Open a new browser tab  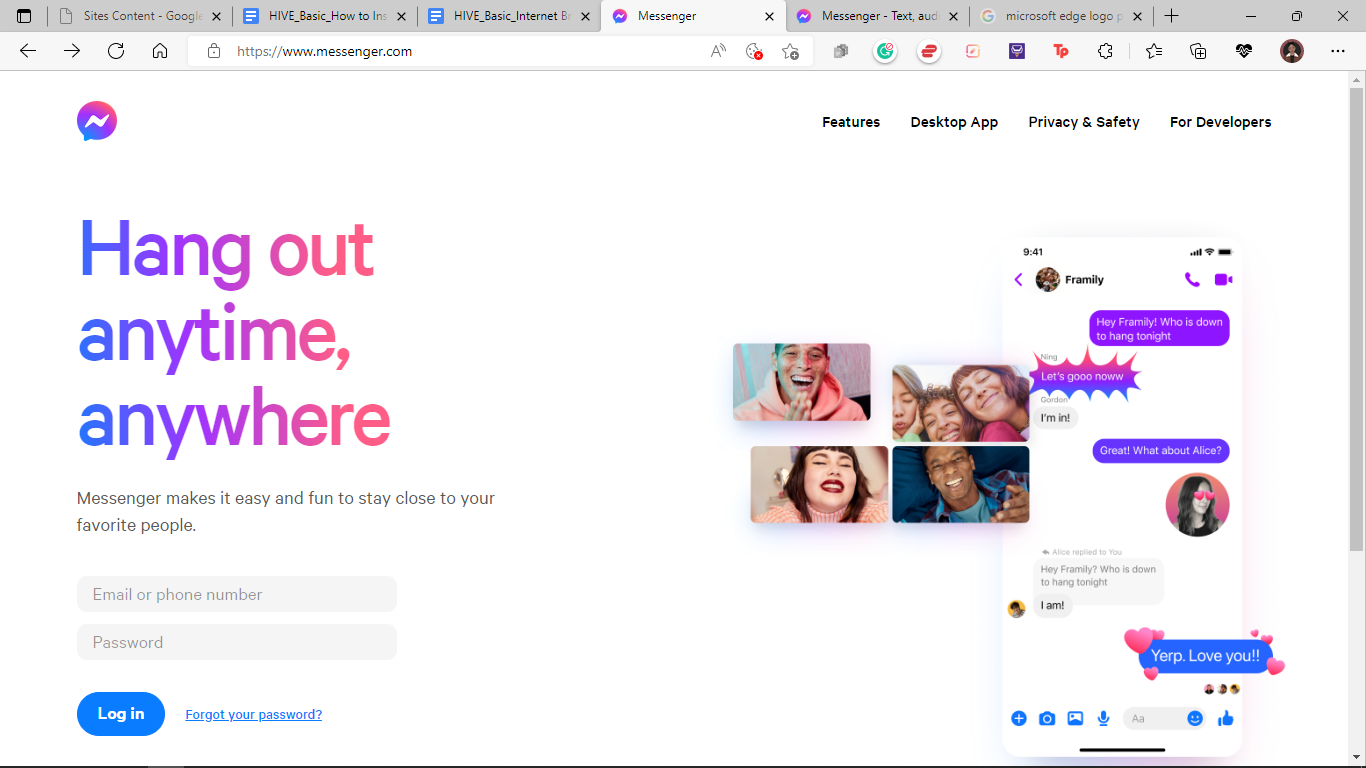point(1171,16)
